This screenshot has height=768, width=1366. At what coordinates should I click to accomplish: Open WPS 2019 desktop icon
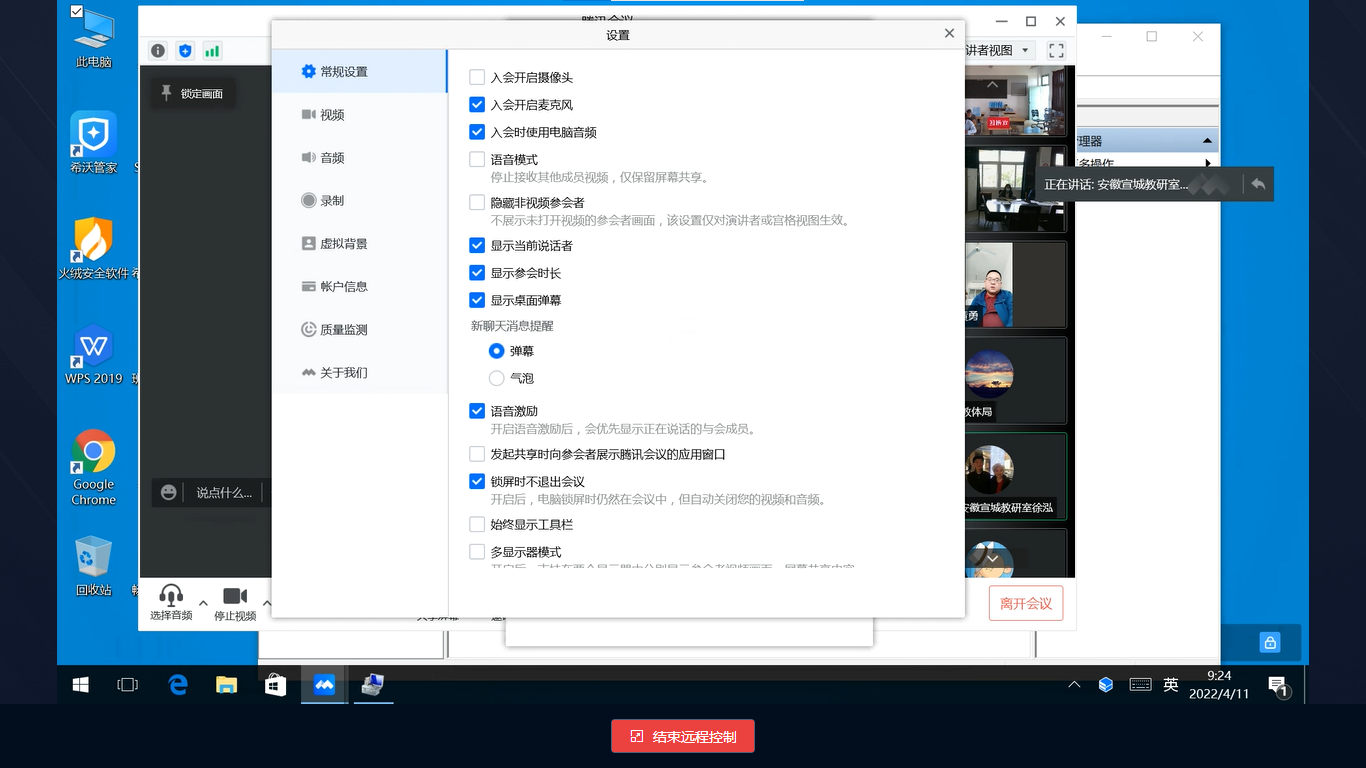point(94,354)
